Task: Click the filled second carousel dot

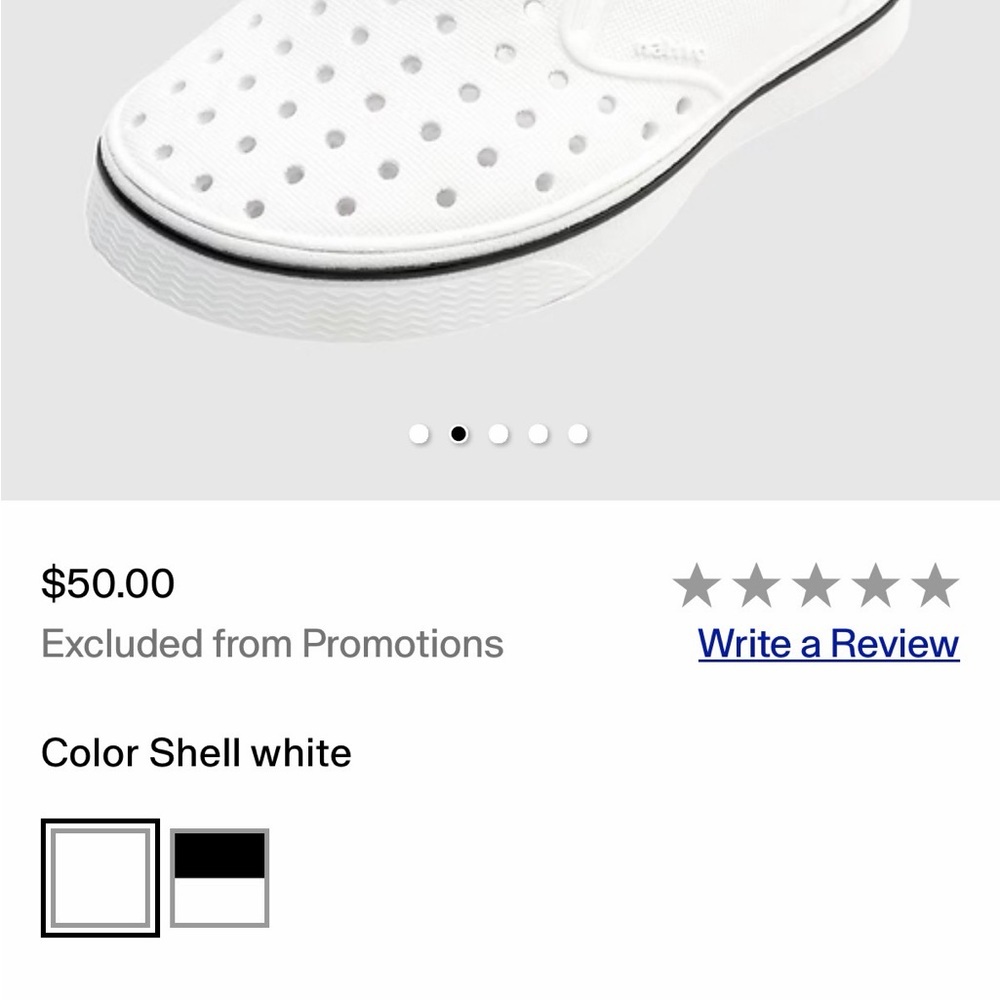Action: [460, 434]
